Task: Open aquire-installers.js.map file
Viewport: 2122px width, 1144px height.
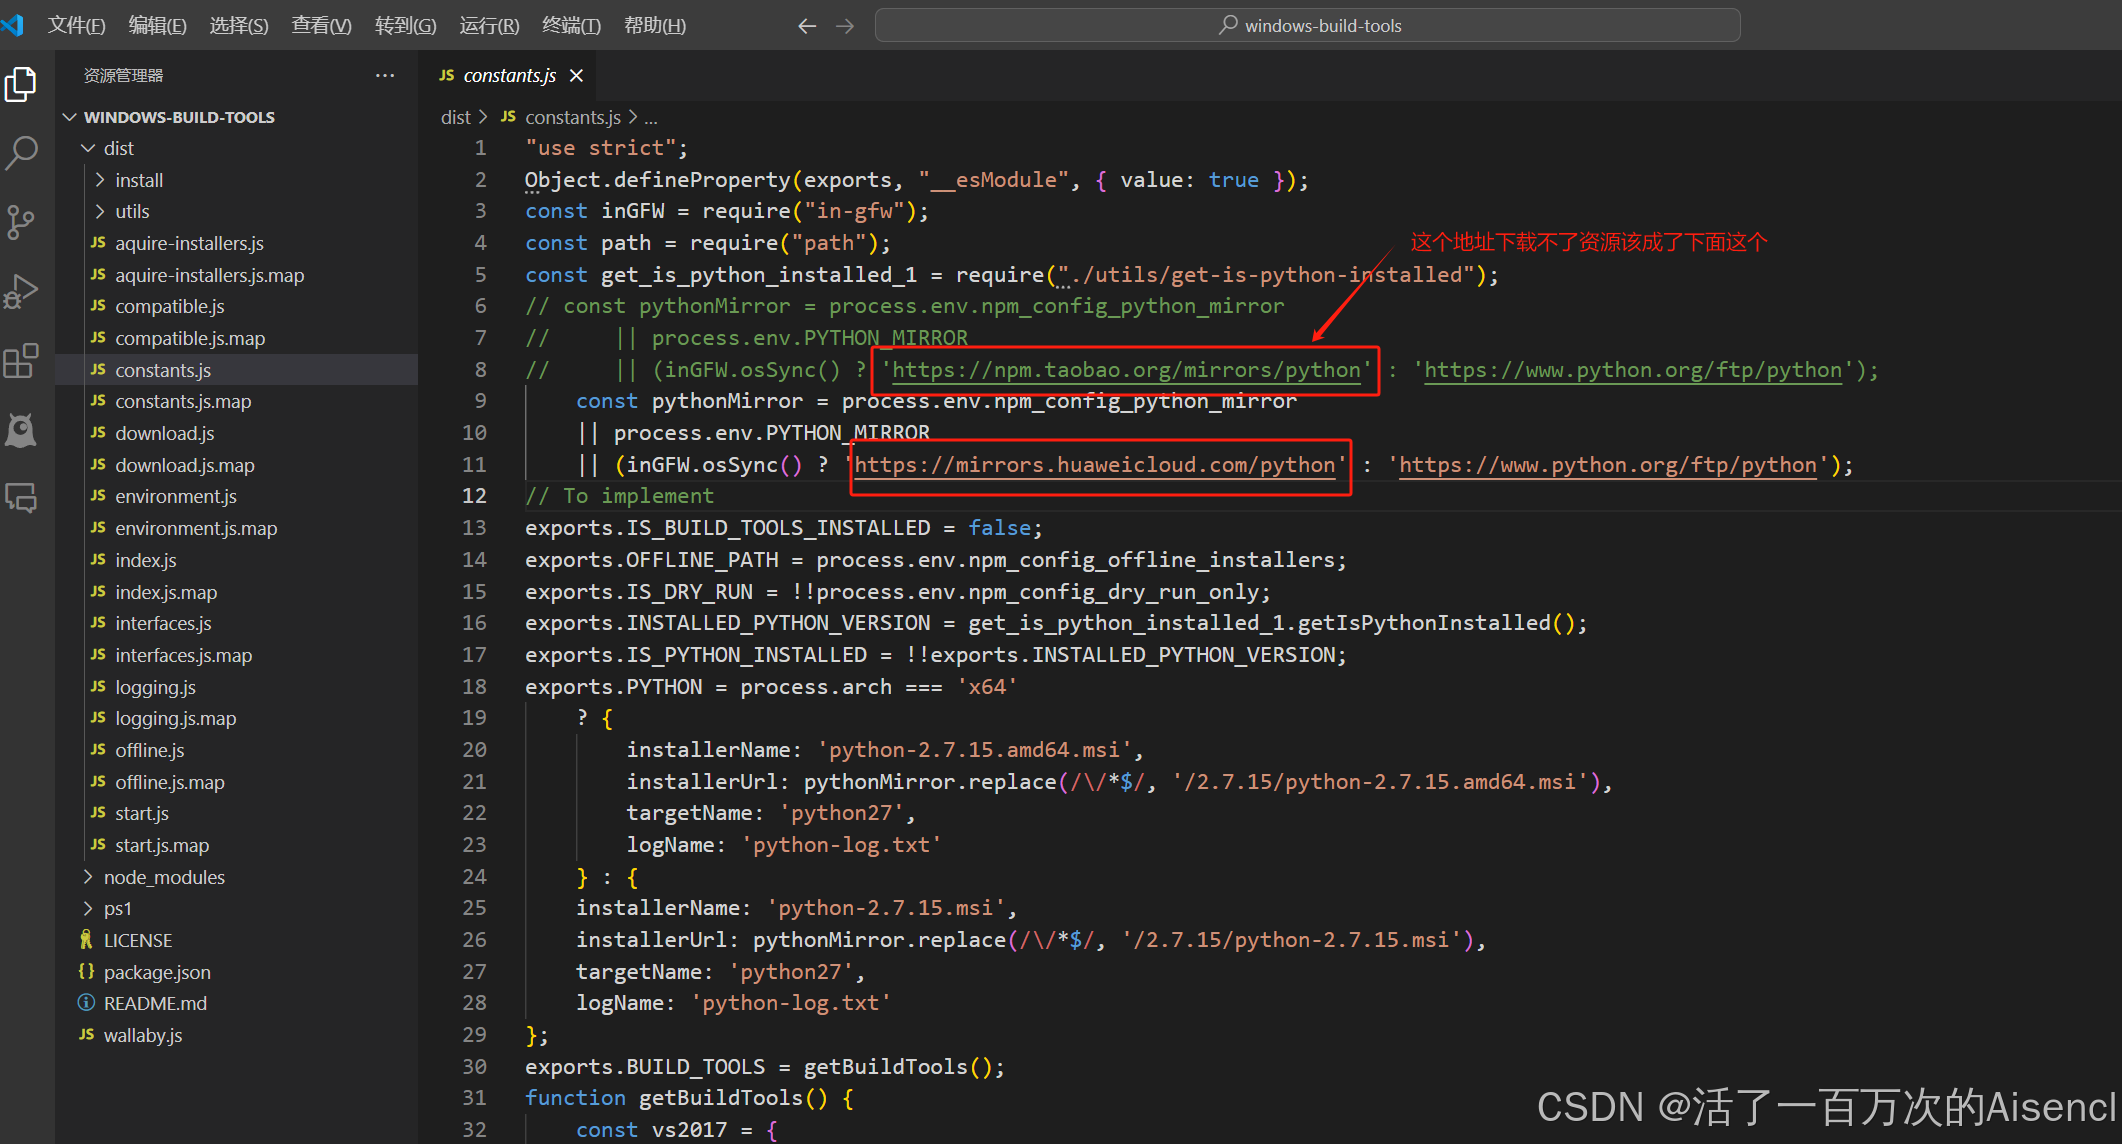Action: point(209,275)
